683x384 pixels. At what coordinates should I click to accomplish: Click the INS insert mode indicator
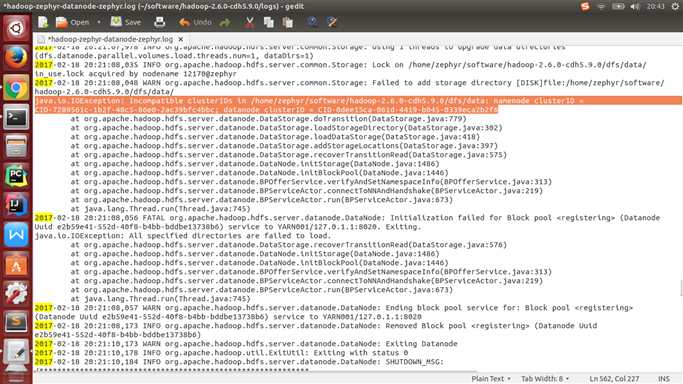point(663,379)
